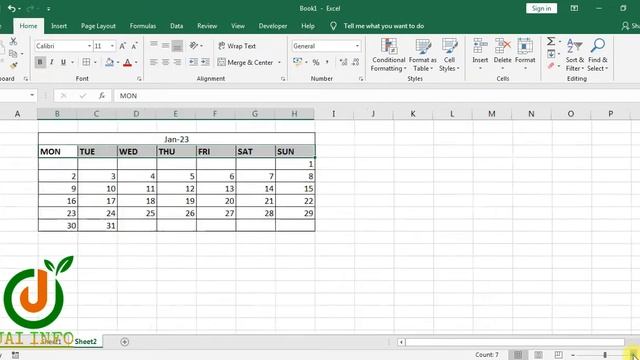Go to the Data tab
The width and height of the screenshot is (640, 360).
point(176,26)
